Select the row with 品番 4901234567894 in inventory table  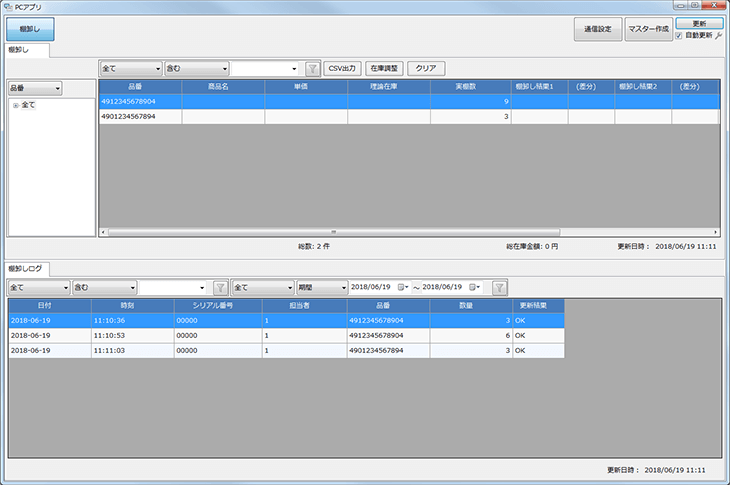click(140, 117)
